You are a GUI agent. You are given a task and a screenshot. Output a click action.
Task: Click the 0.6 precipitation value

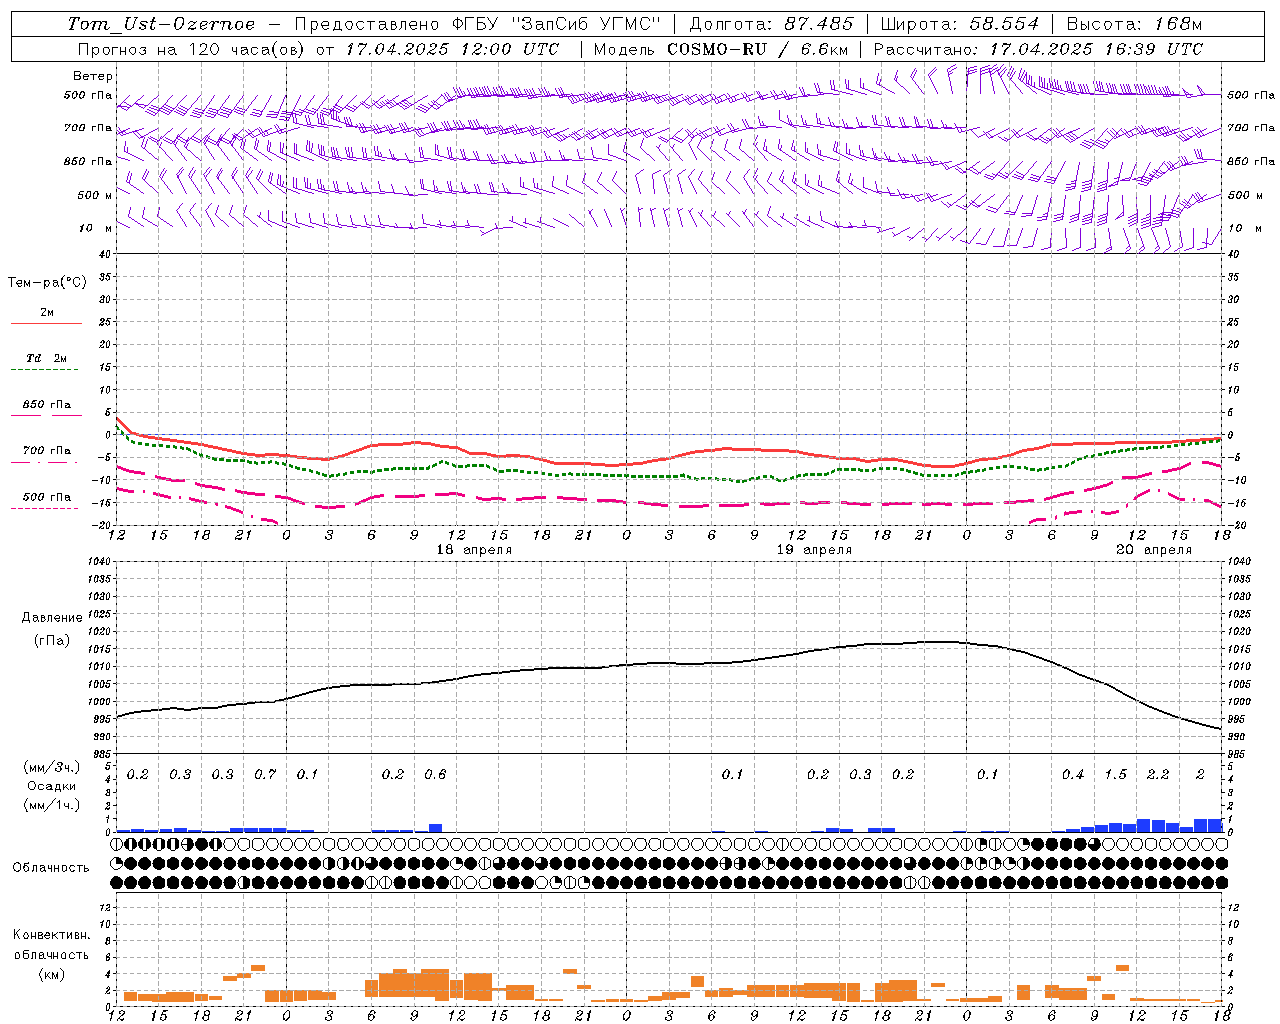pos(435,774)
